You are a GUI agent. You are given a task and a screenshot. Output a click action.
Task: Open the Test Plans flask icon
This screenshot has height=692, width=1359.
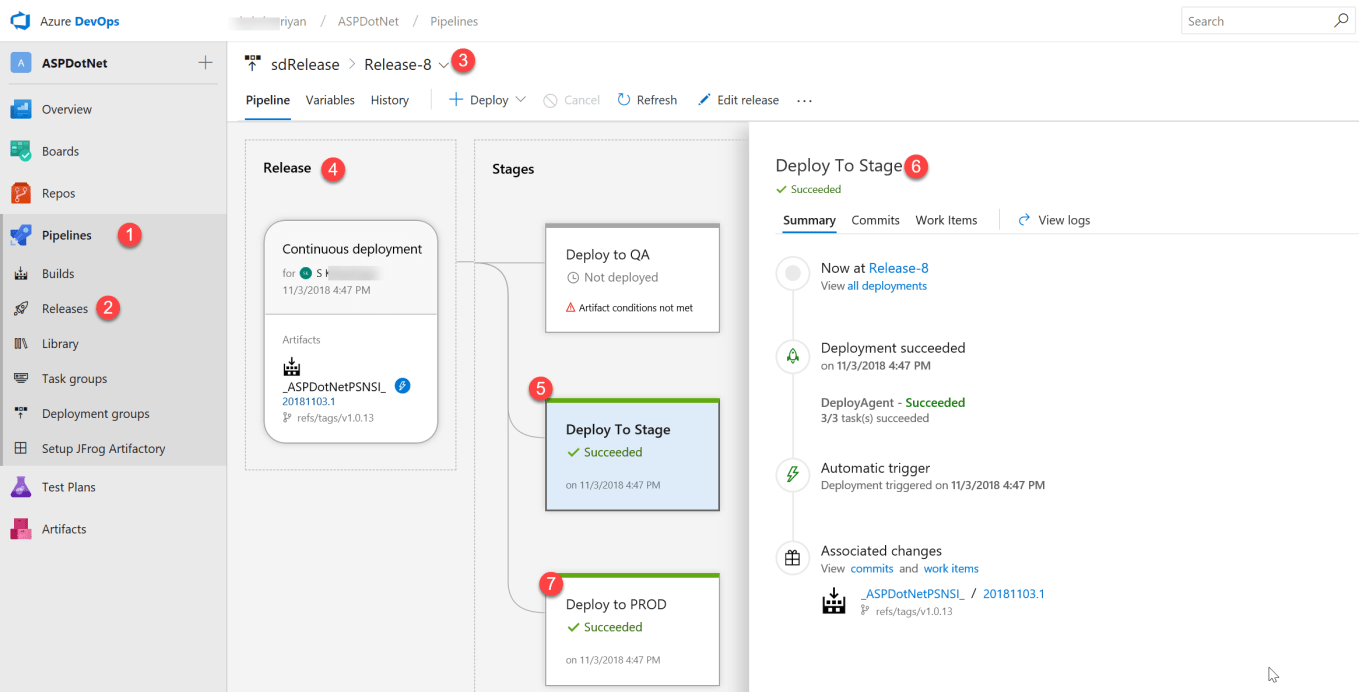tap(21, 487)
